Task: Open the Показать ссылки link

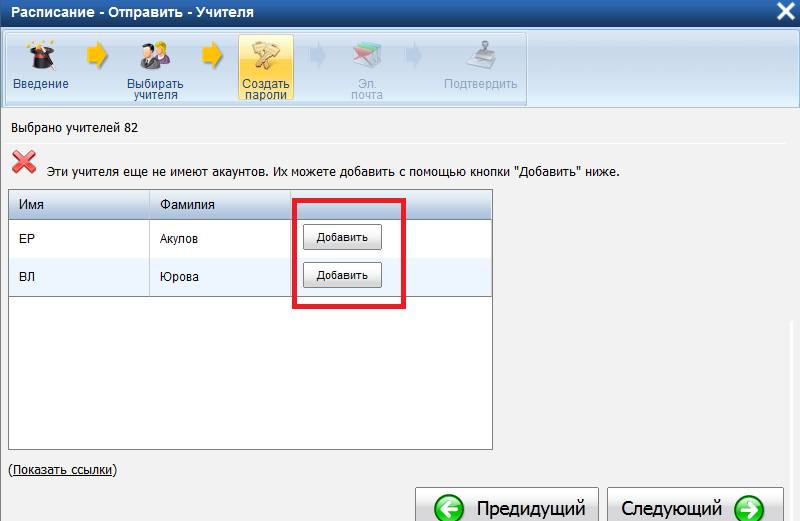Action: click(x=63, y=469)
